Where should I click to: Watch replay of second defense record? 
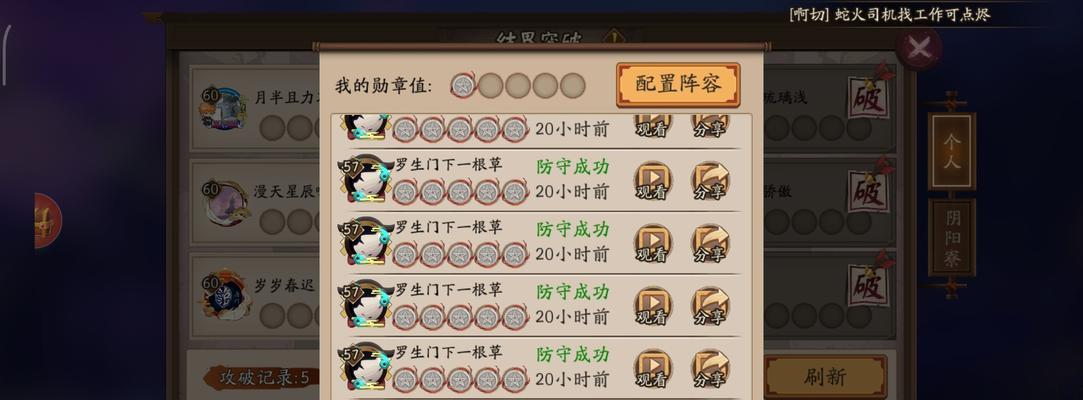(x=653, y=182)
